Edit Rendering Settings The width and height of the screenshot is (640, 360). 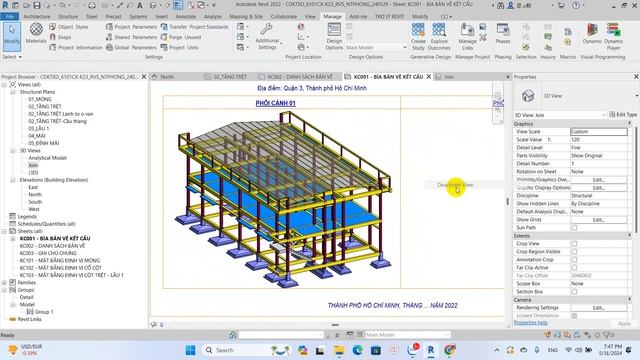click(x=598, y=308)
